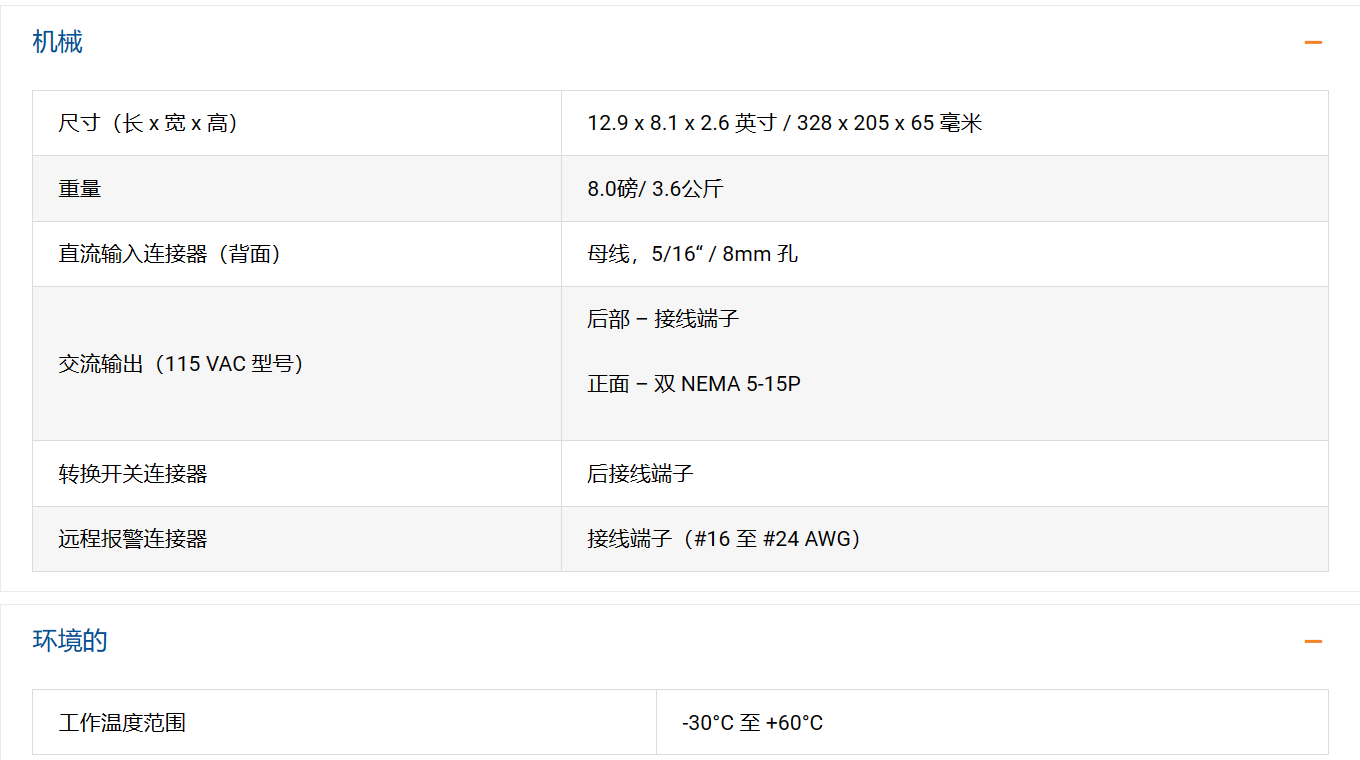Click the 环境的 section heading
Screen dimensions: 1360x760
(70, 641)
